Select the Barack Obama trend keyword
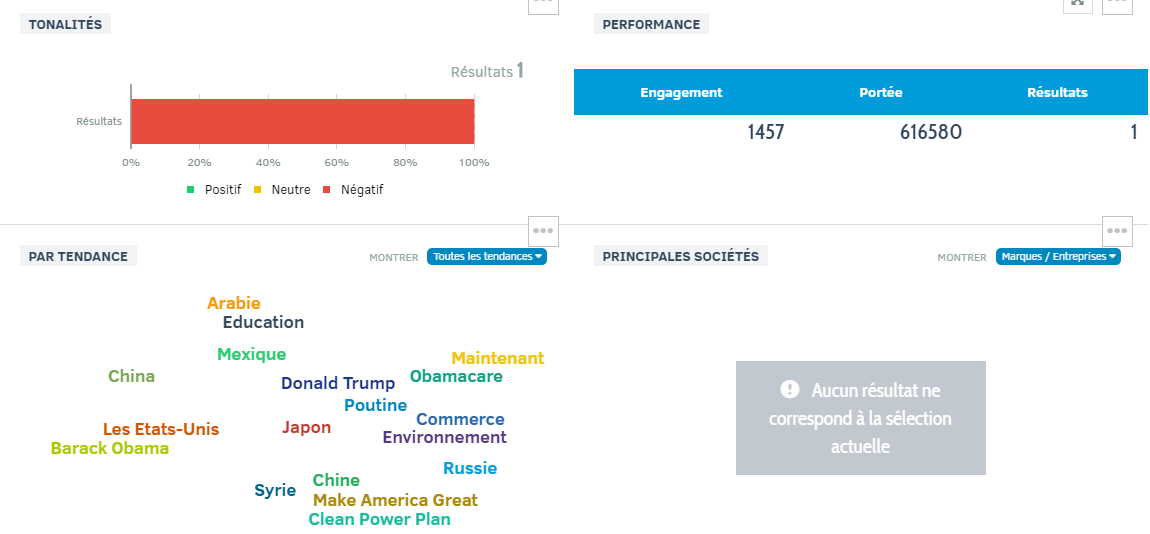 pos(110,448)
